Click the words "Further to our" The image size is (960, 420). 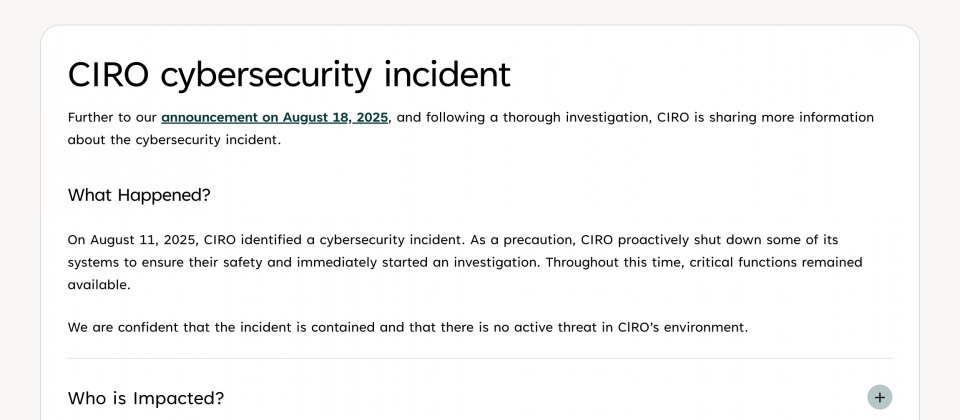click(111, 117)
